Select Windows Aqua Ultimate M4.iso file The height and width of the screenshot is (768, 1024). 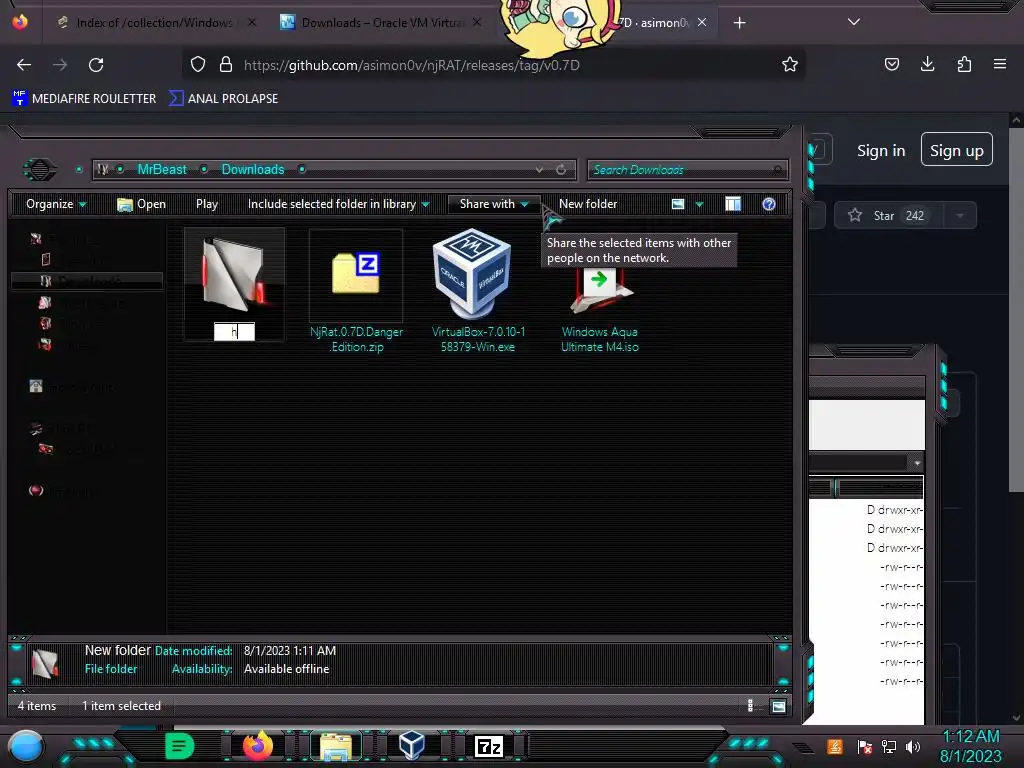600,311
